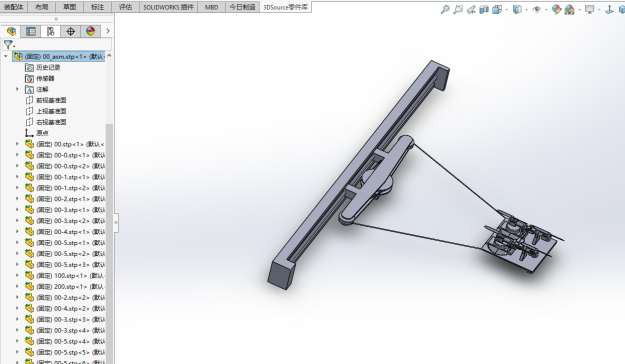Switch to the 布局 (Layout) tab
Screen dimensions: 625x364
pos(42,7)
